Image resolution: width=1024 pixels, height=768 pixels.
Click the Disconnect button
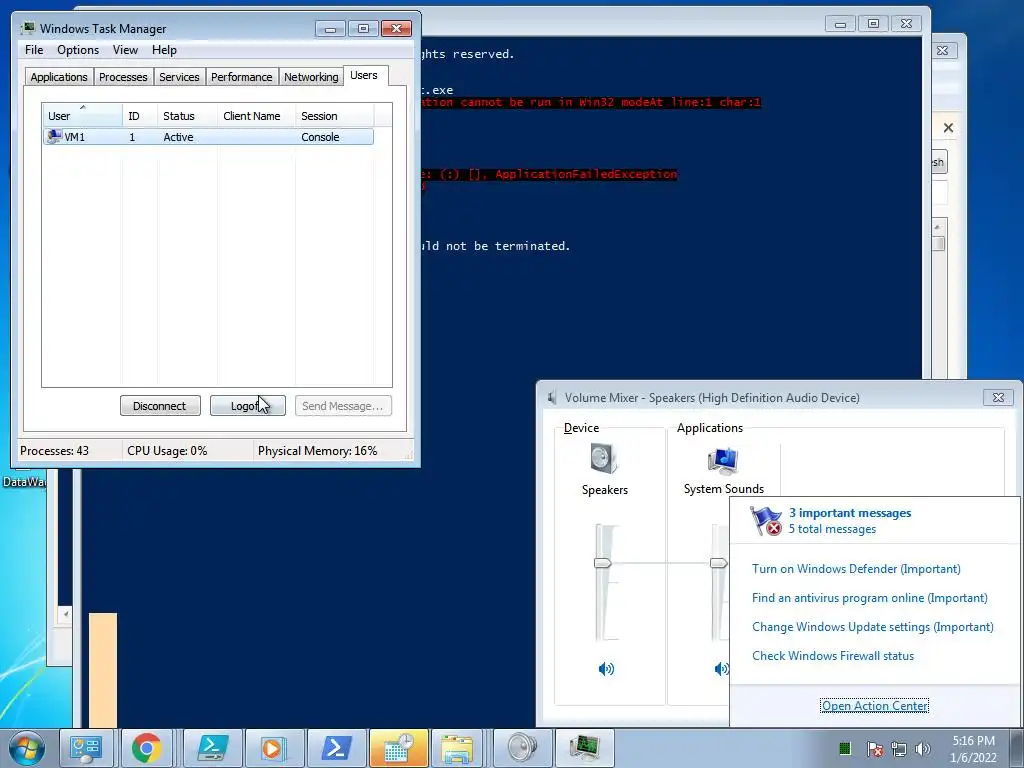click(x=160, y=406)
